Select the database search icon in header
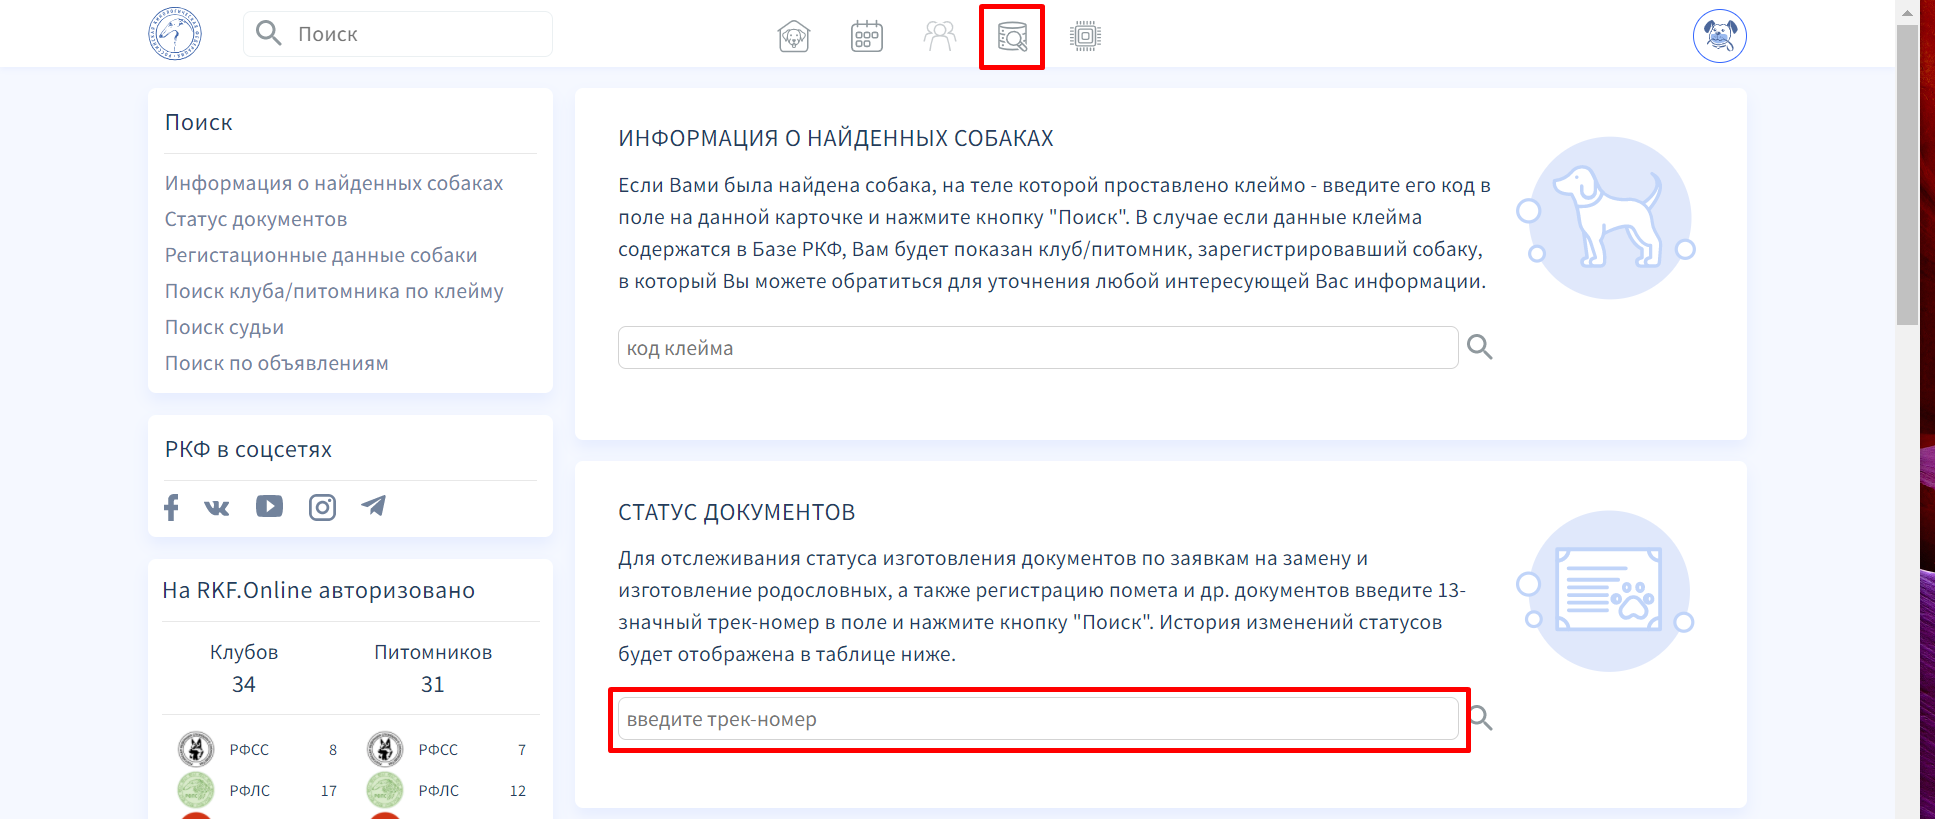This screenshot has height=819, width=1935. point(1012,37)
